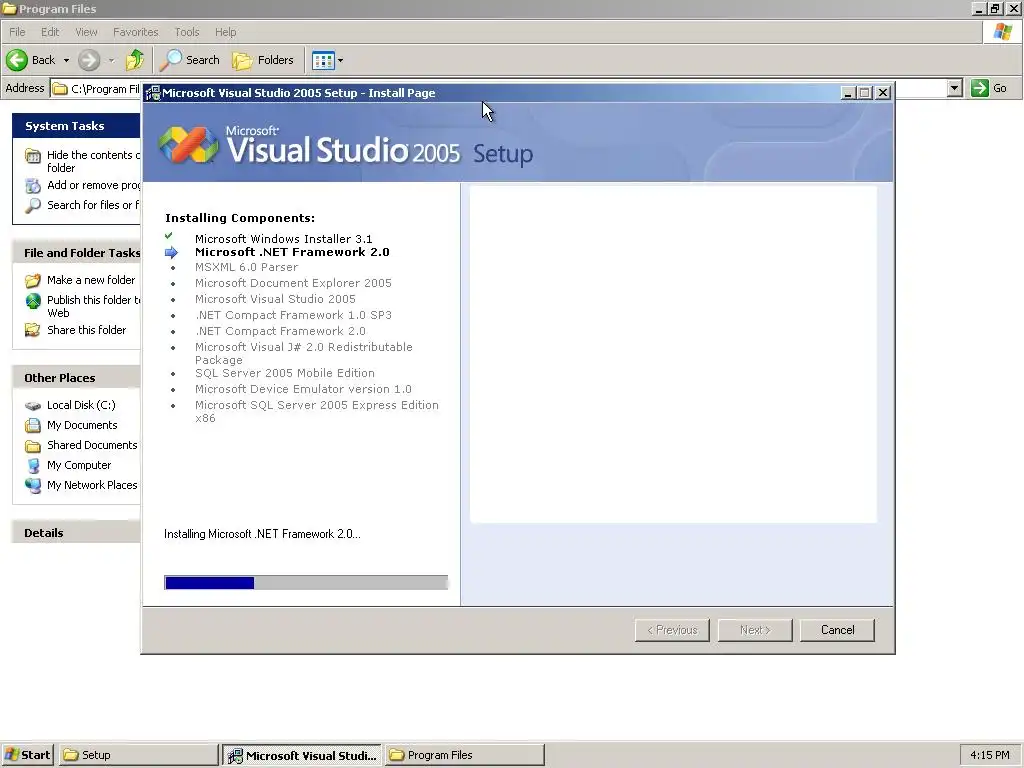Click the Publish folder globe icon
This screenshot has width=1024, height=768.
click(33, 300)
